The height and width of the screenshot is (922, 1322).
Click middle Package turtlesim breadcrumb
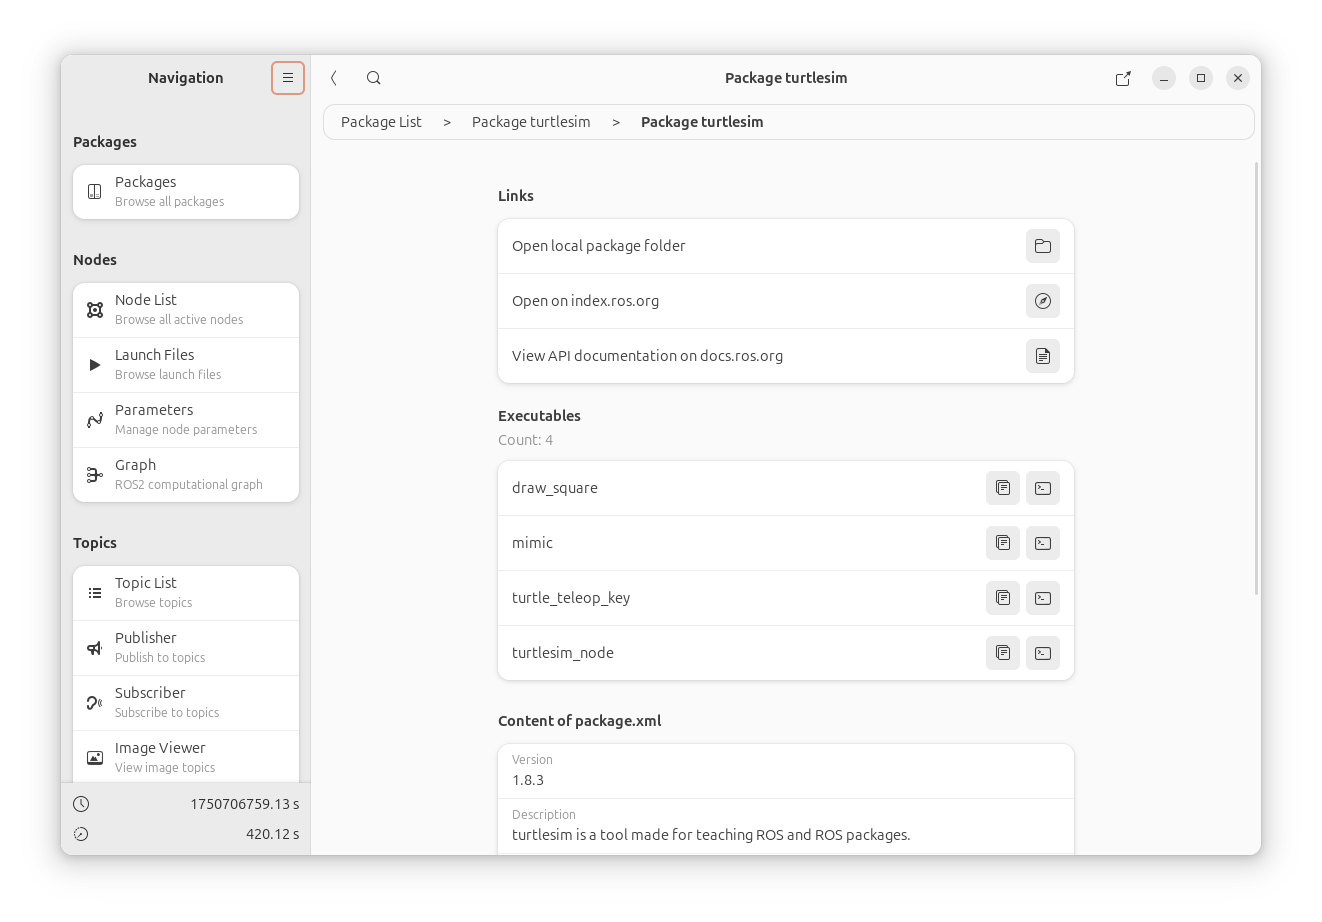click(531, 122)
